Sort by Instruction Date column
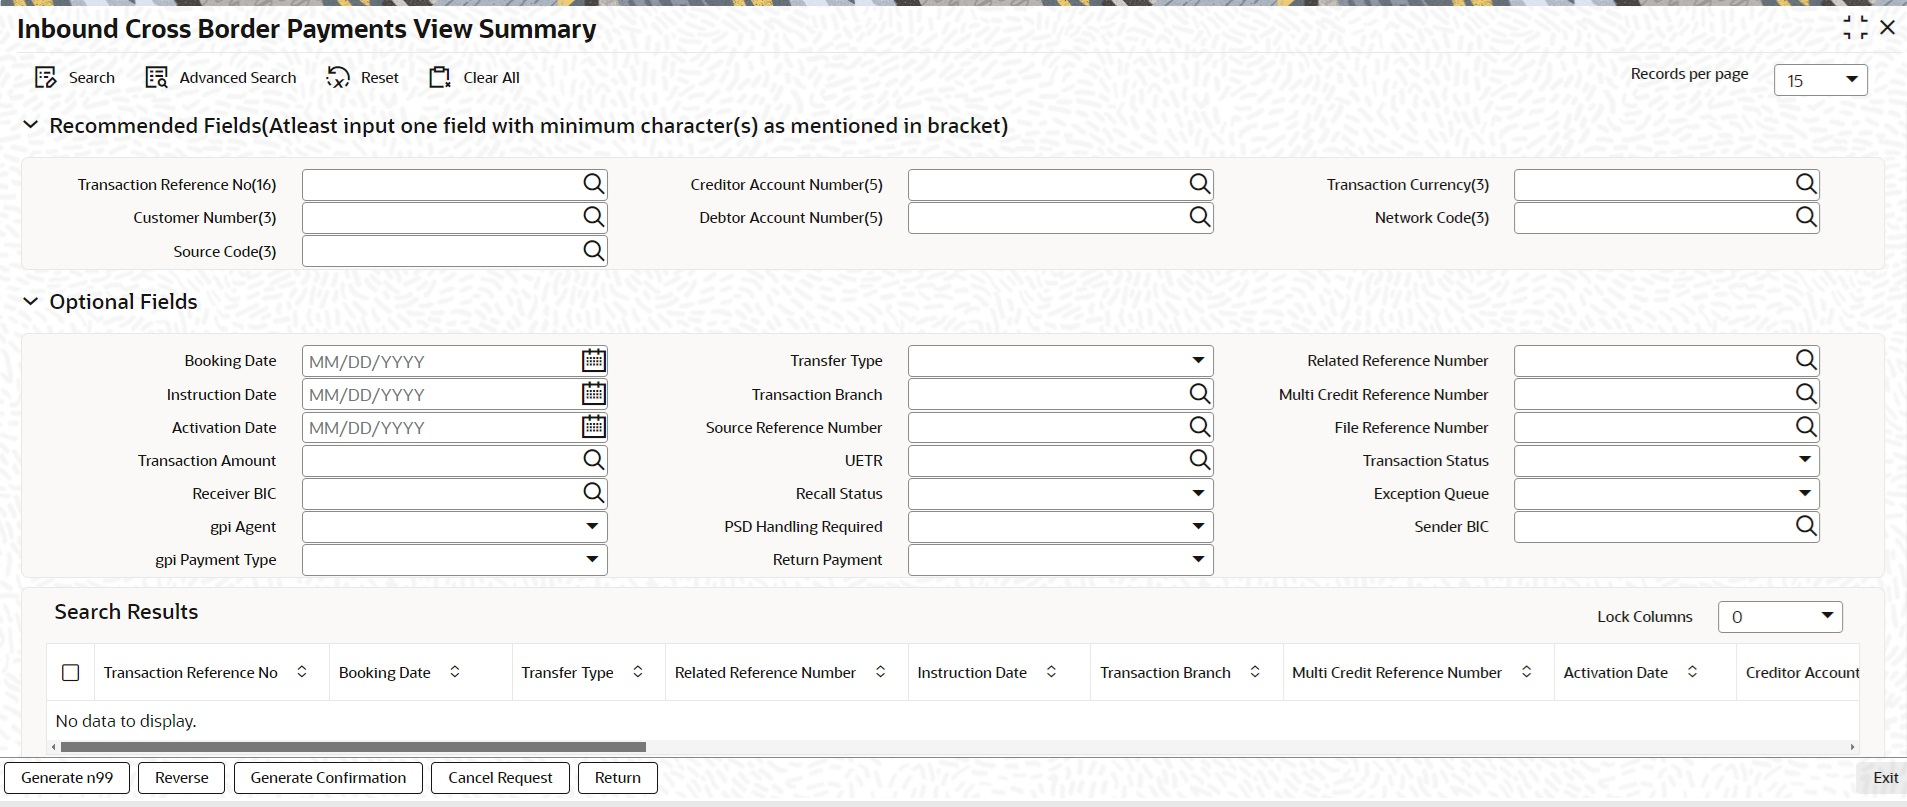The width and height of the screenshot is (1907, 807). tap(1051, 672)
